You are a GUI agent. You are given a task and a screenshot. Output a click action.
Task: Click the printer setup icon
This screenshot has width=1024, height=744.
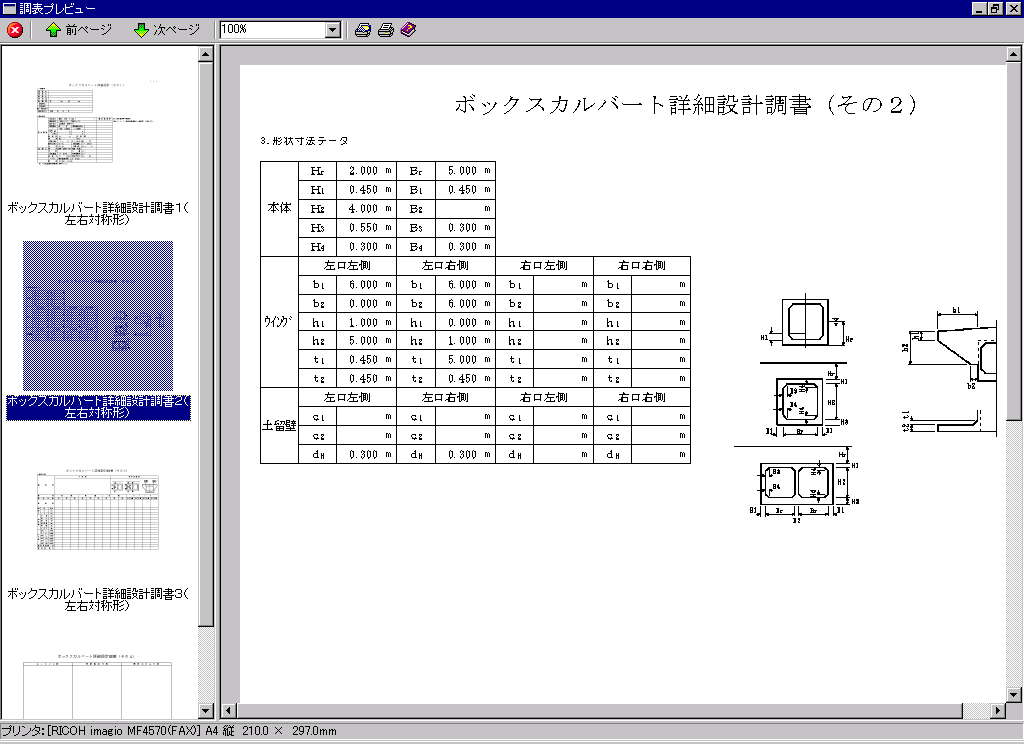tap(362, 30)
